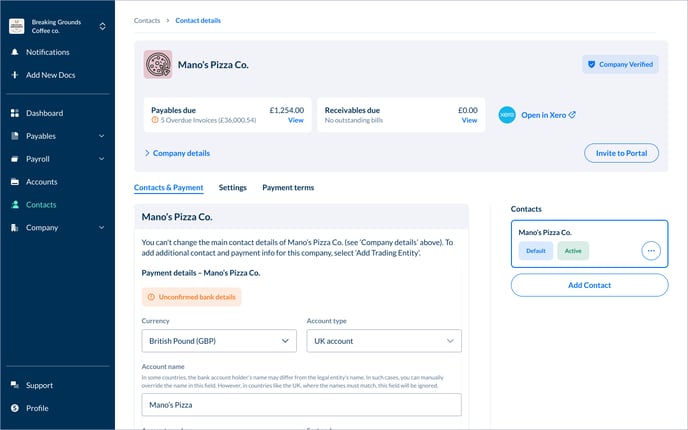
Task: Click the Profile avatar icon
Action: tap(14, 408)
